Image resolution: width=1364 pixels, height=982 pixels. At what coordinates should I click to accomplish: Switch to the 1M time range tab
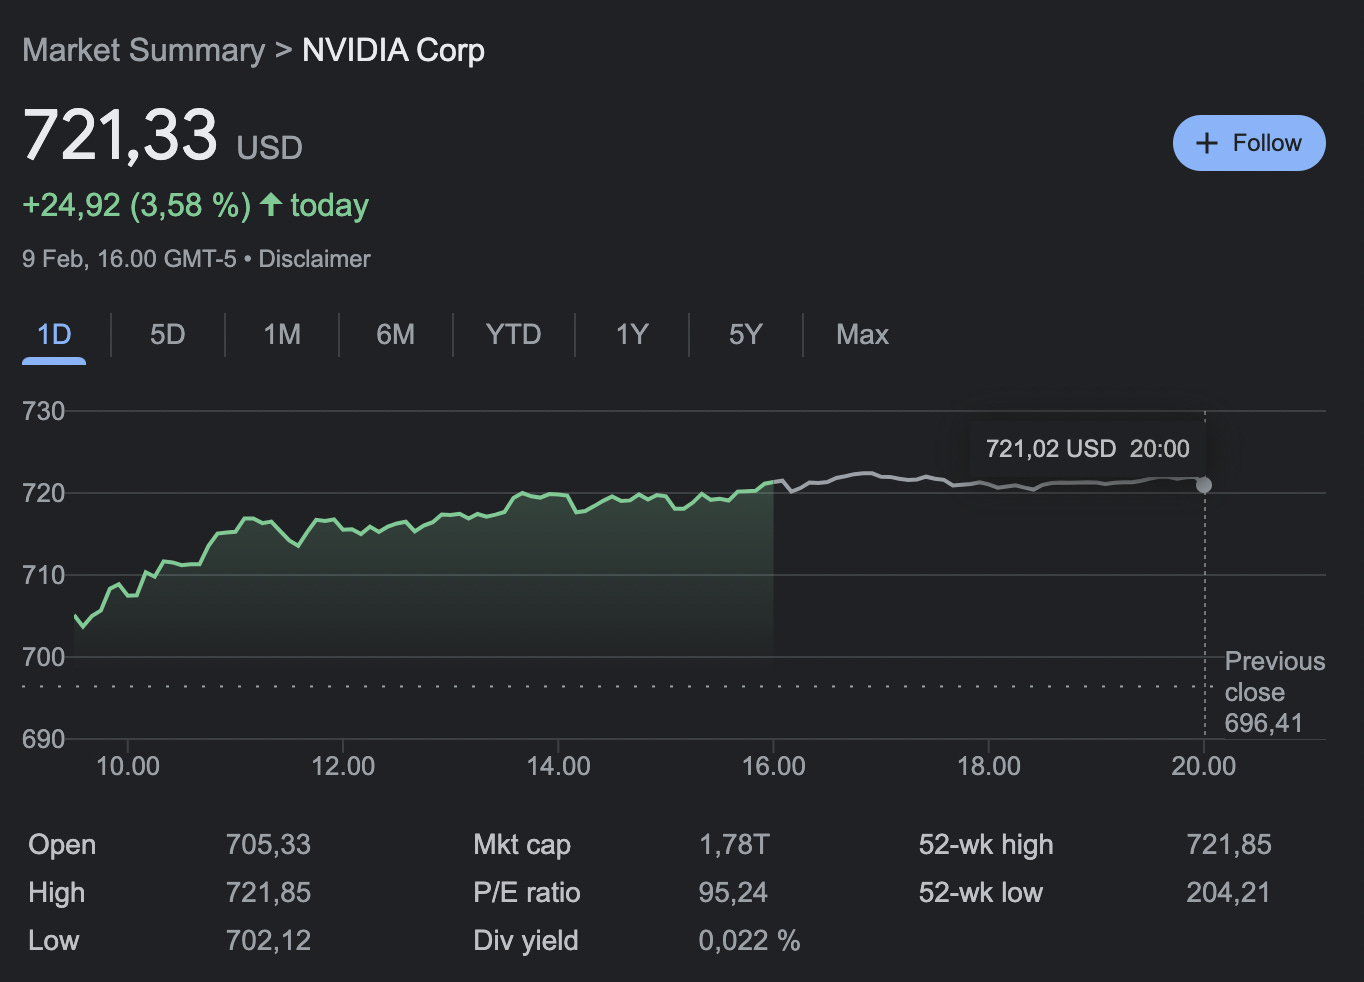pos(282,334)
